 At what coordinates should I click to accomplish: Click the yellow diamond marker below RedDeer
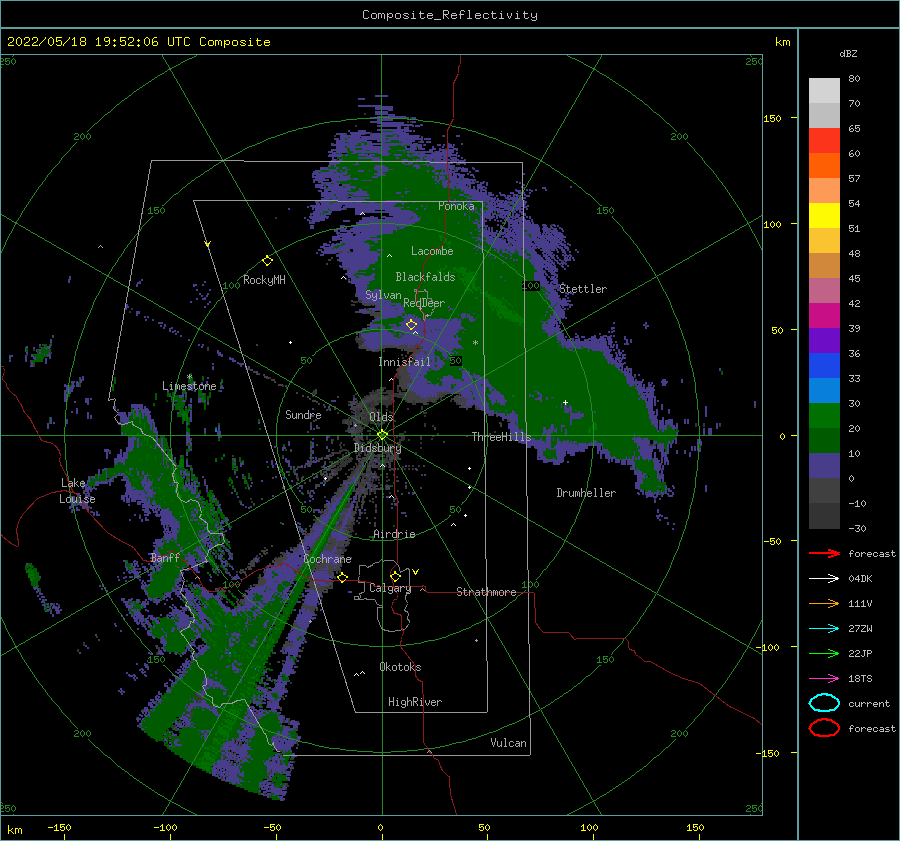pos(411,325)
